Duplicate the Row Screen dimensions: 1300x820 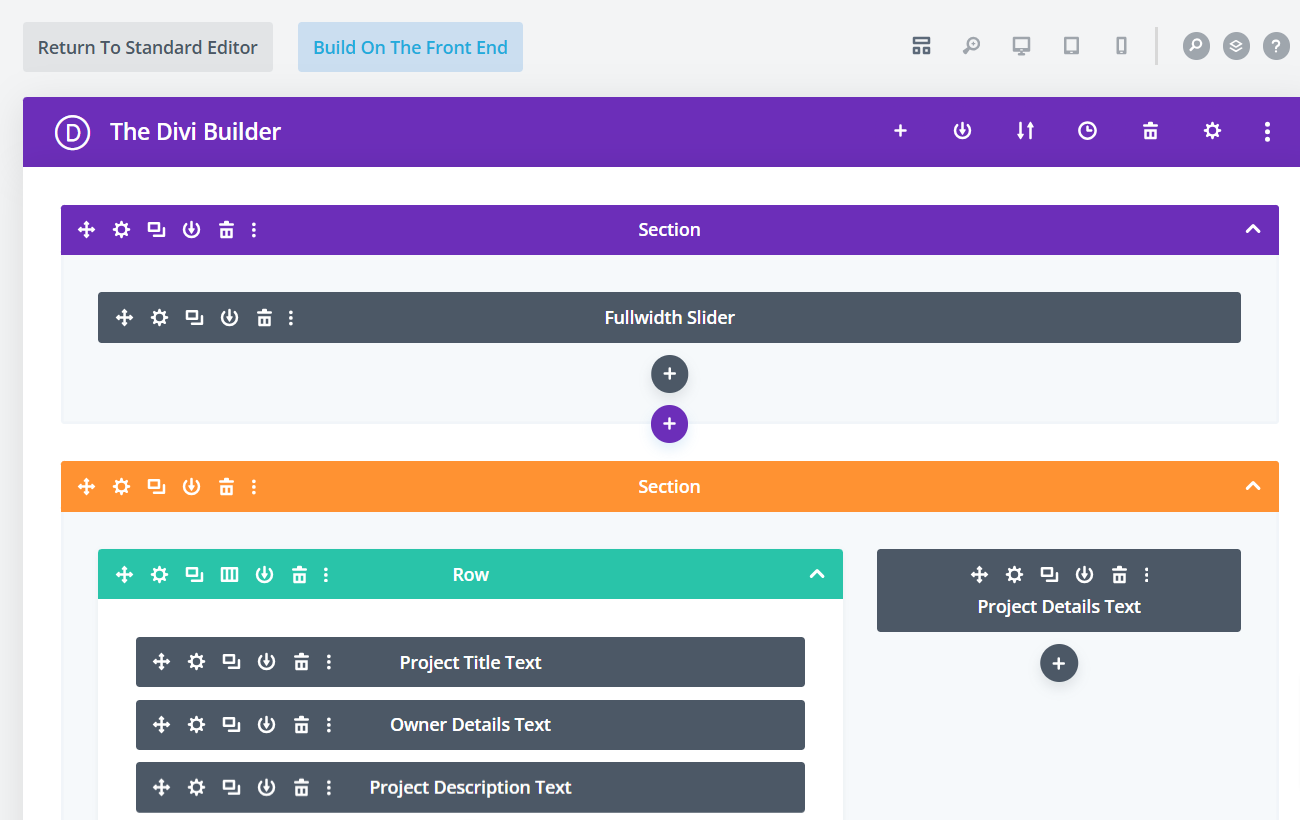click(x=194, y=575)
